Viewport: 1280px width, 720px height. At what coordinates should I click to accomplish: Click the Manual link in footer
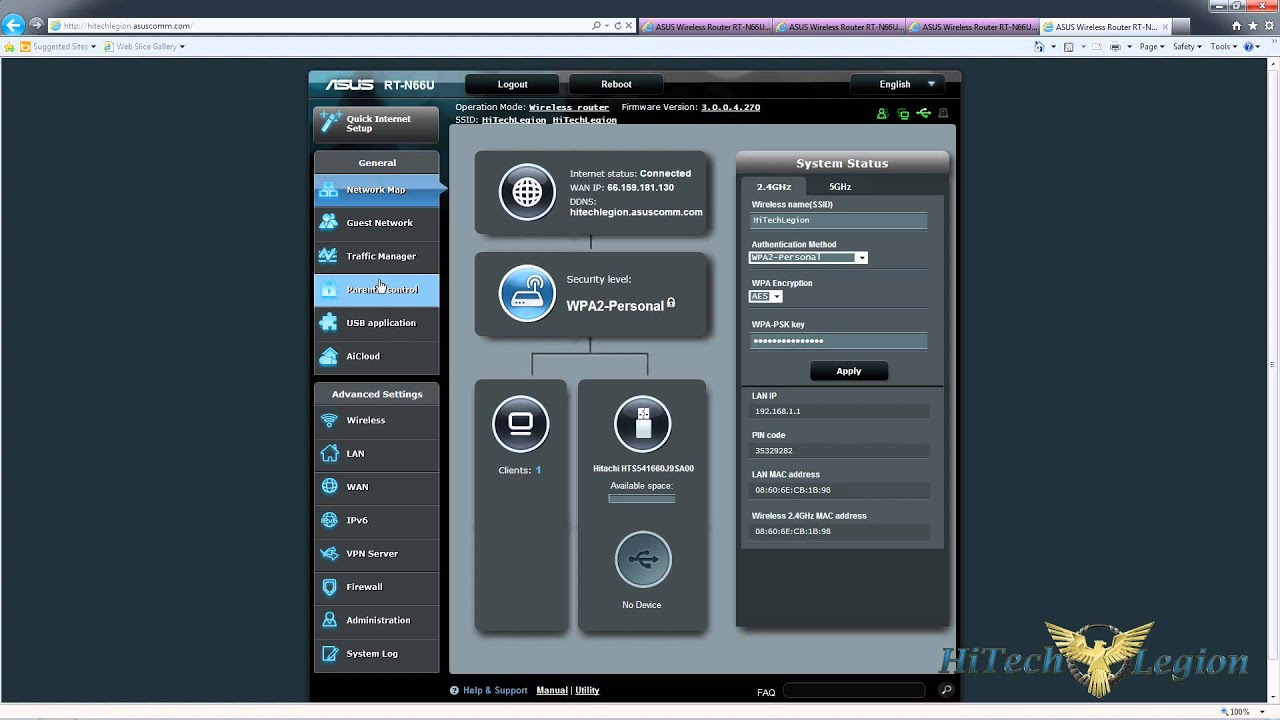click(x=552, y=691)
